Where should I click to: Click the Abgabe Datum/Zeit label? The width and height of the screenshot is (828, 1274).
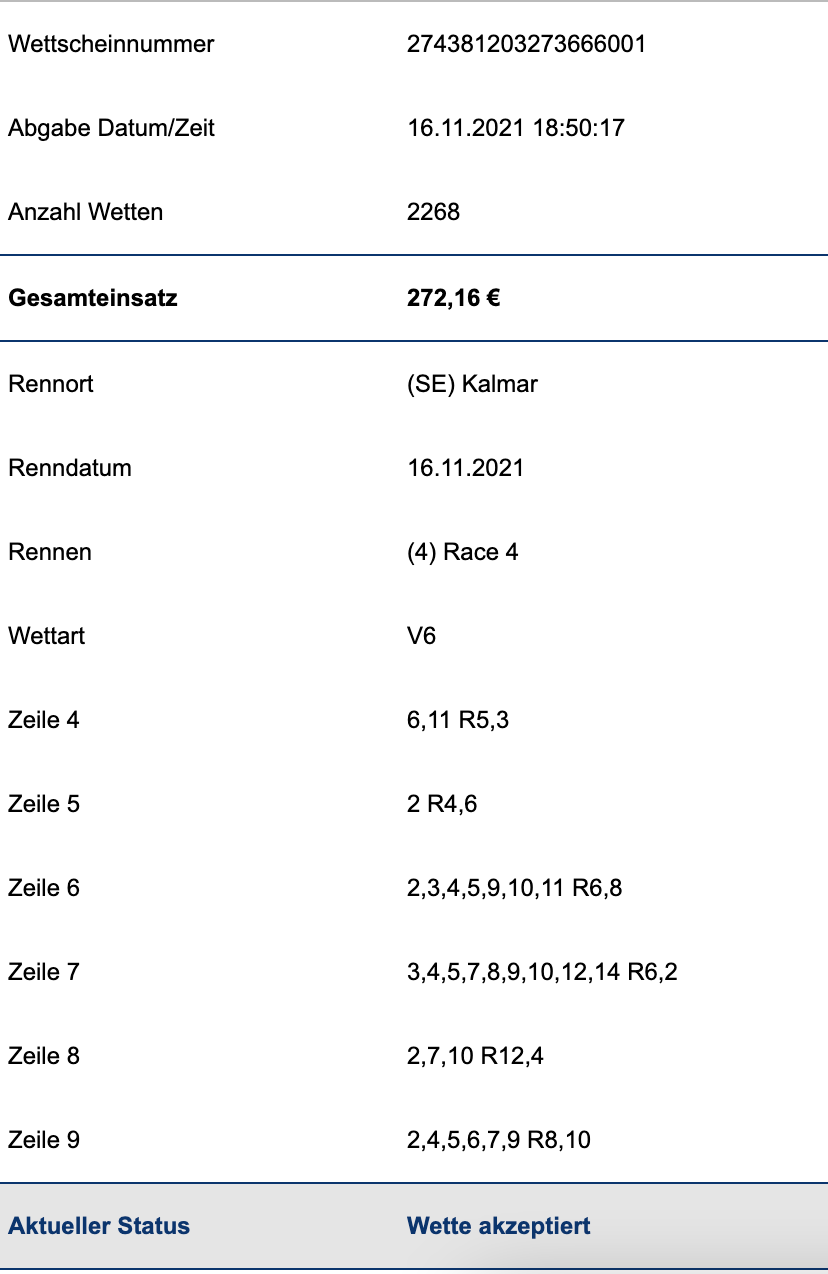pyautogui.click(x=111, y=128)
